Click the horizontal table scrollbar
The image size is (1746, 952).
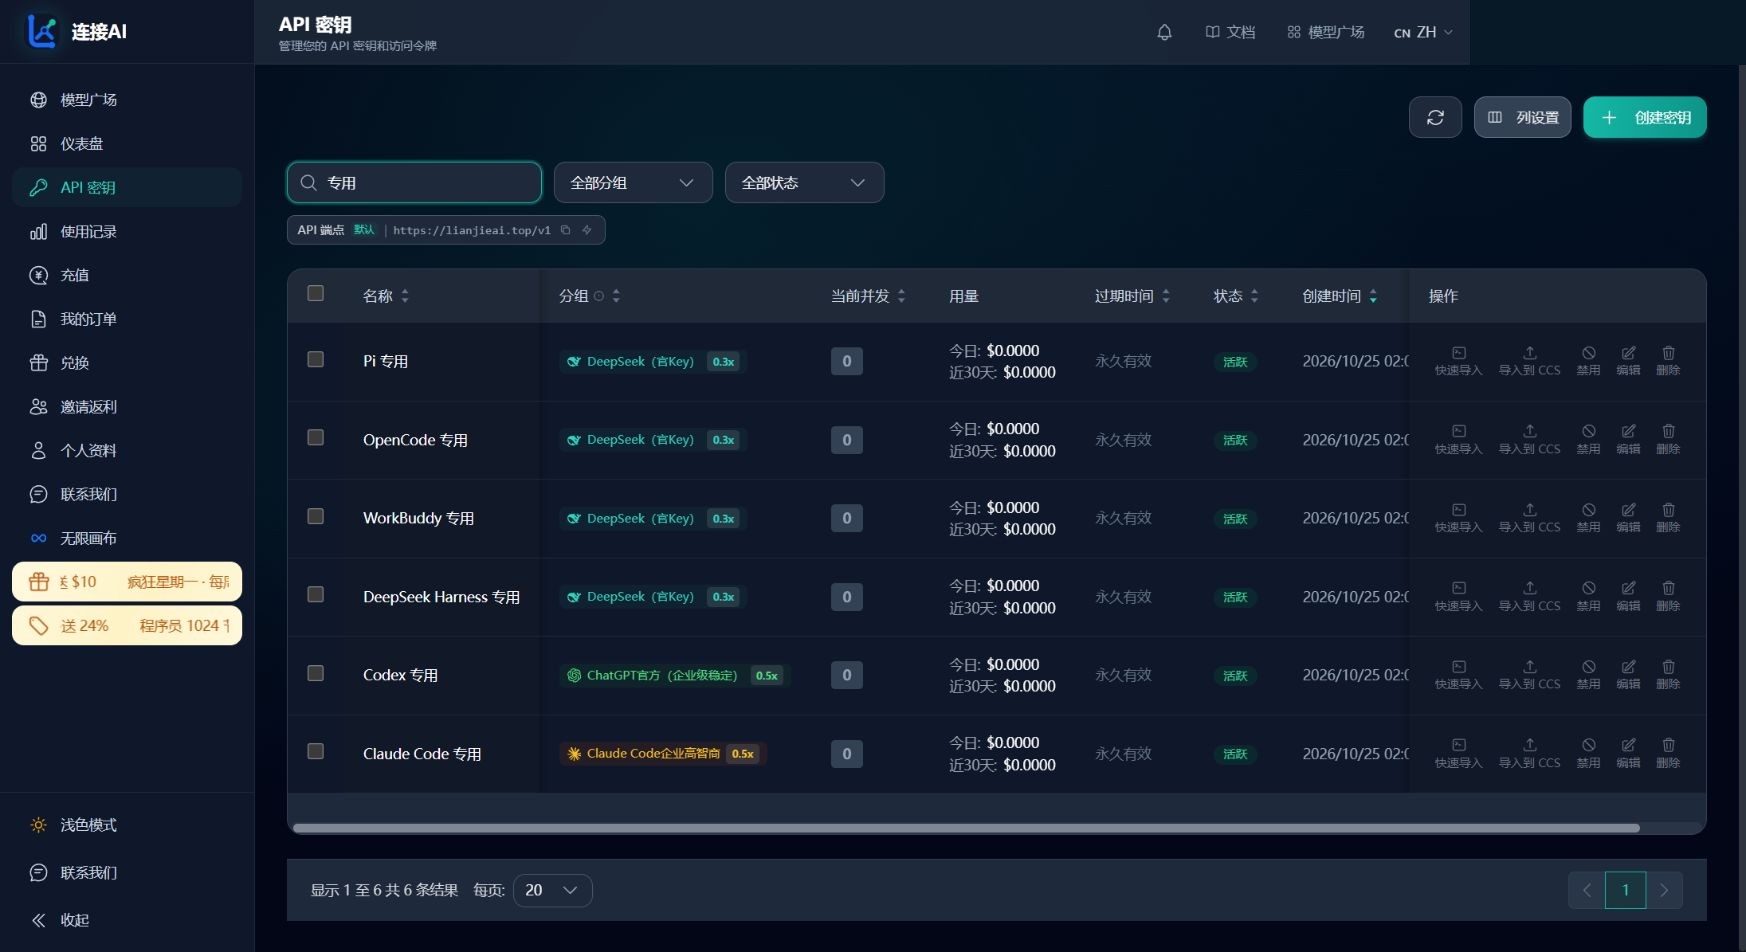(966, 828)
